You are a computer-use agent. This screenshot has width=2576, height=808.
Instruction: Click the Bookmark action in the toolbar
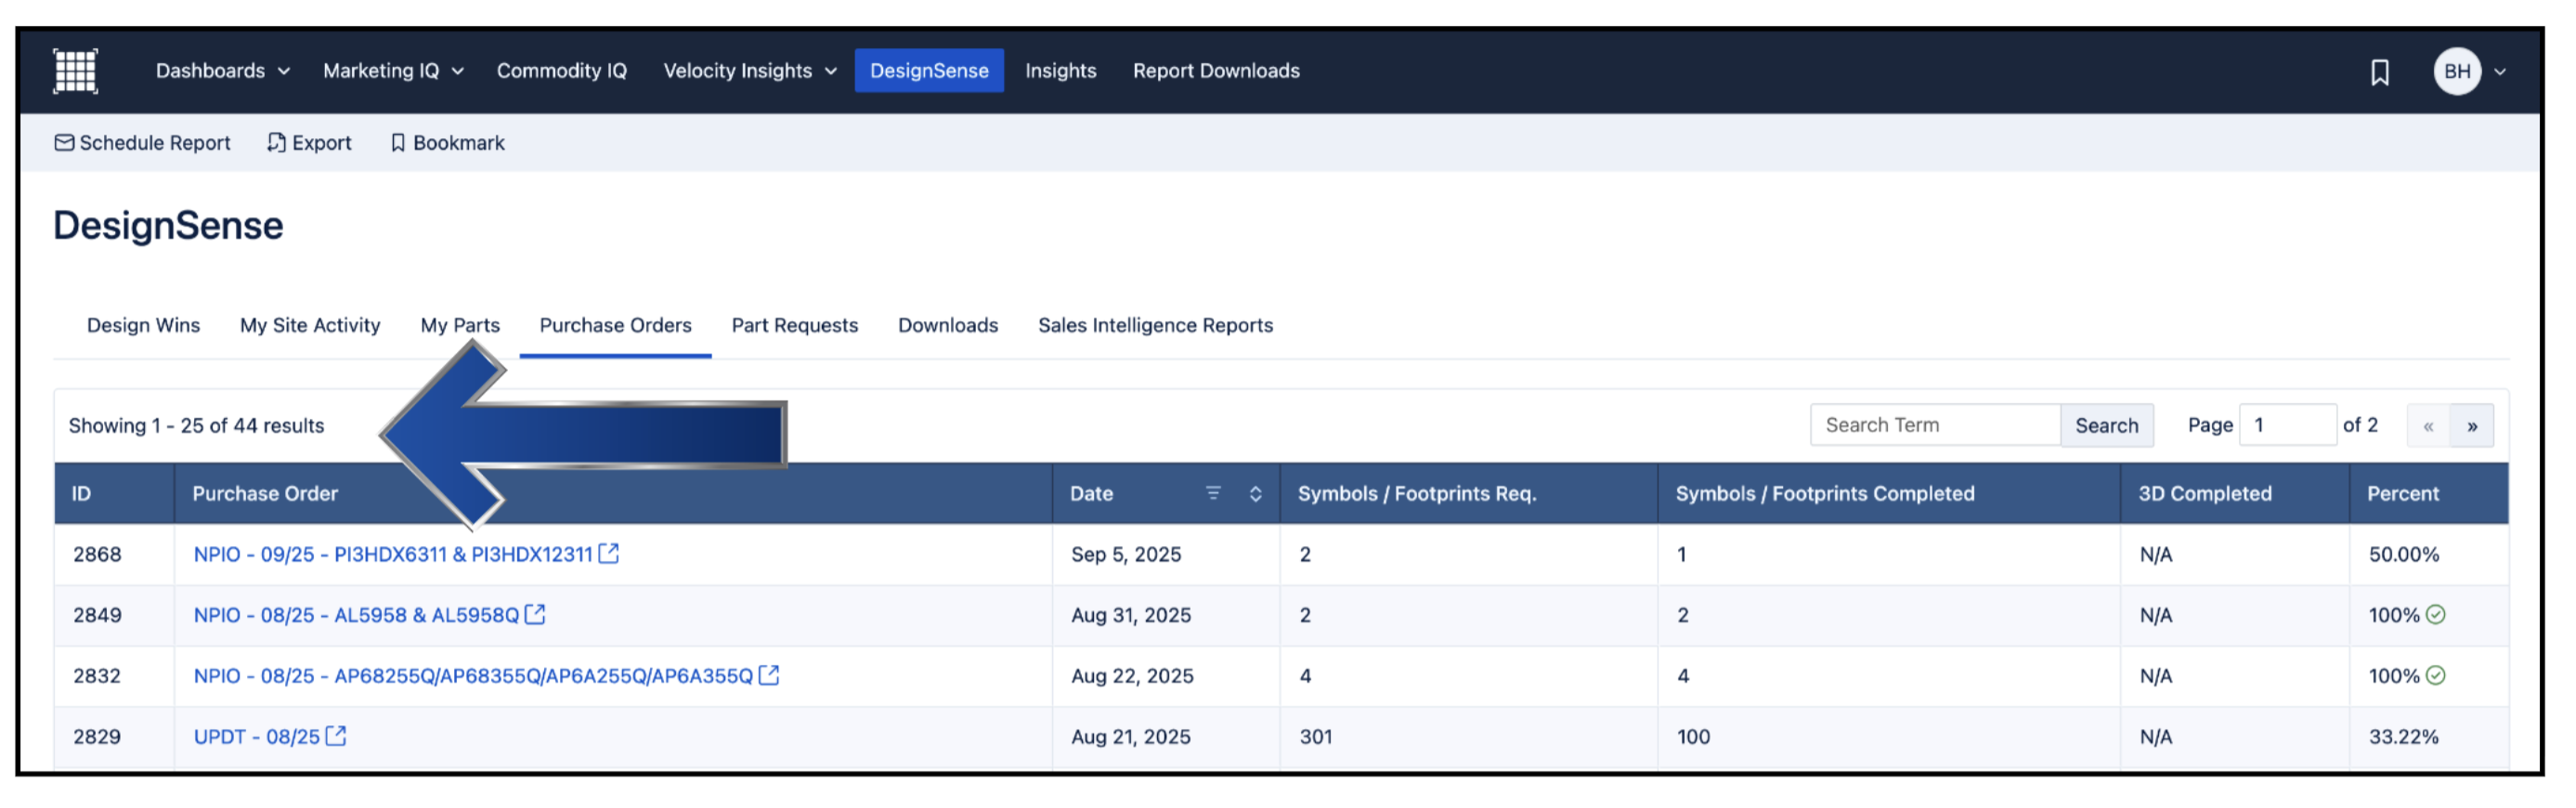(447, 143)
